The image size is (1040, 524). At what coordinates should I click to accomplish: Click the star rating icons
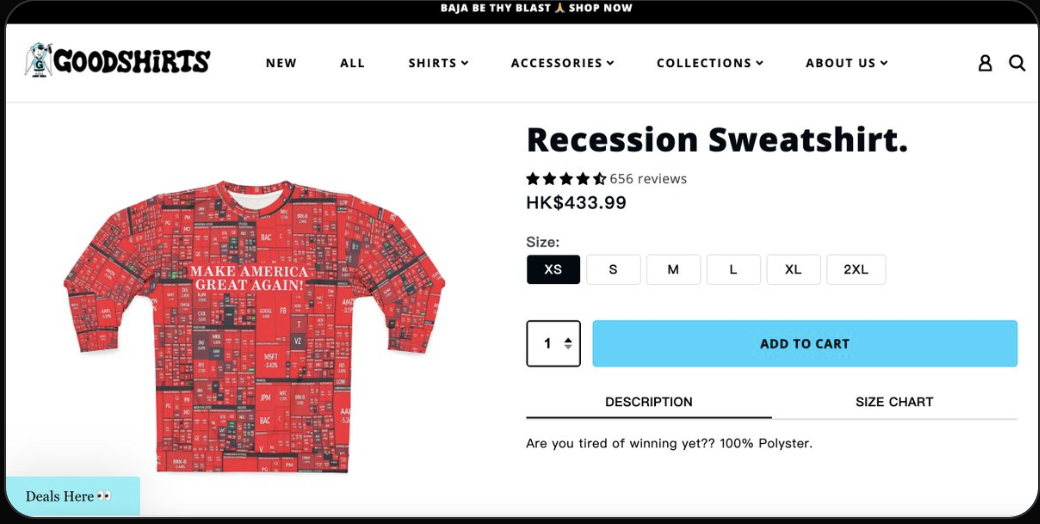point(565,179)
